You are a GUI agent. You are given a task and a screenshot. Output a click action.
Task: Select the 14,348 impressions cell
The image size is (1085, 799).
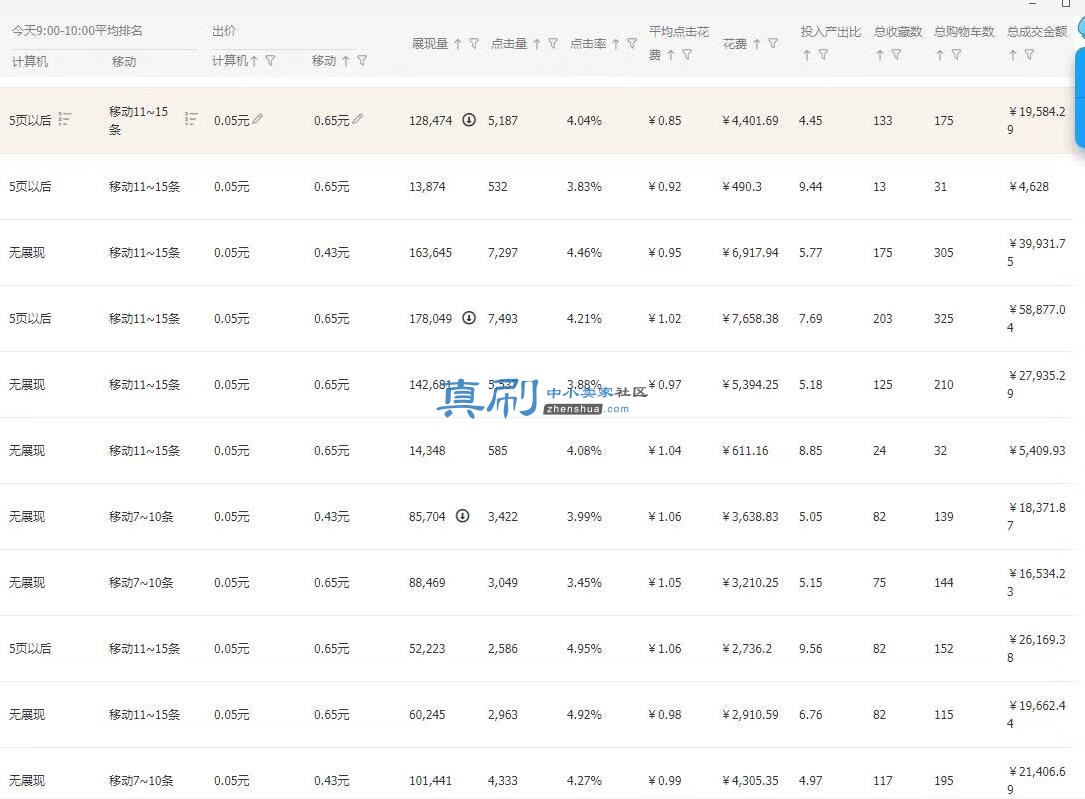(x=427, y=450)
